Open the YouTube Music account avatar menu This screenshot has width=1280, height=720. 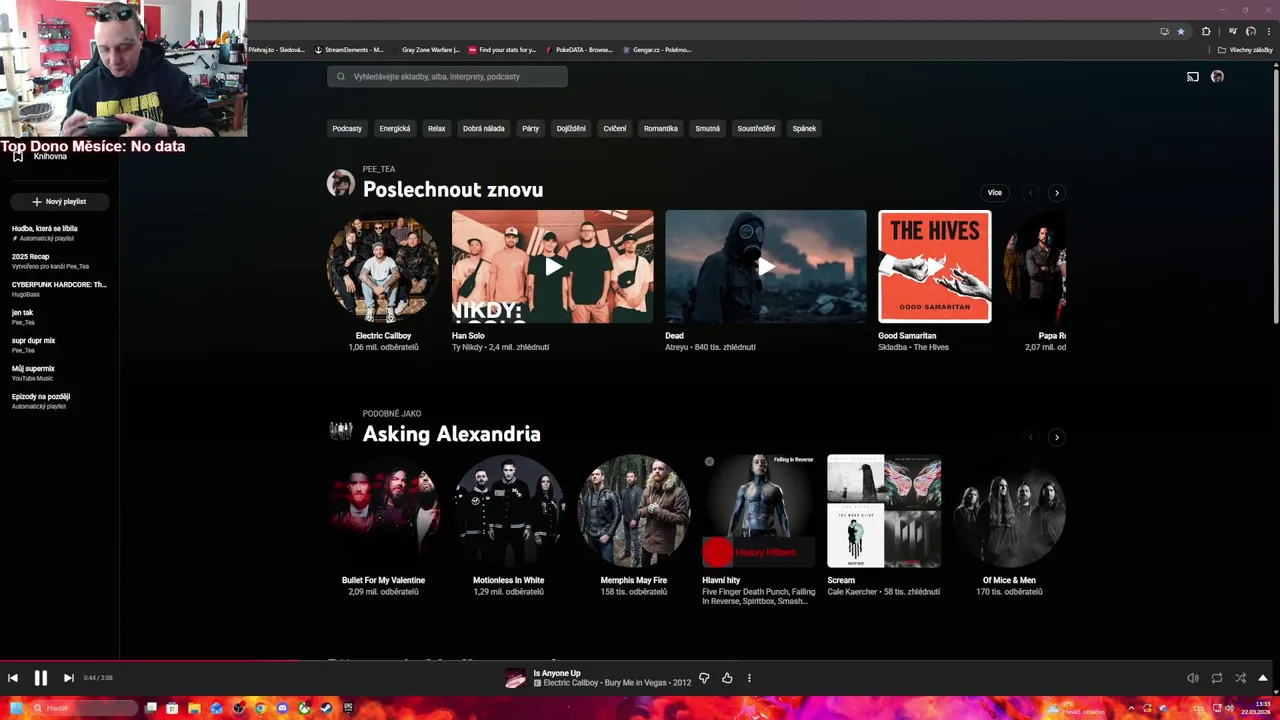click(1217, 77)
